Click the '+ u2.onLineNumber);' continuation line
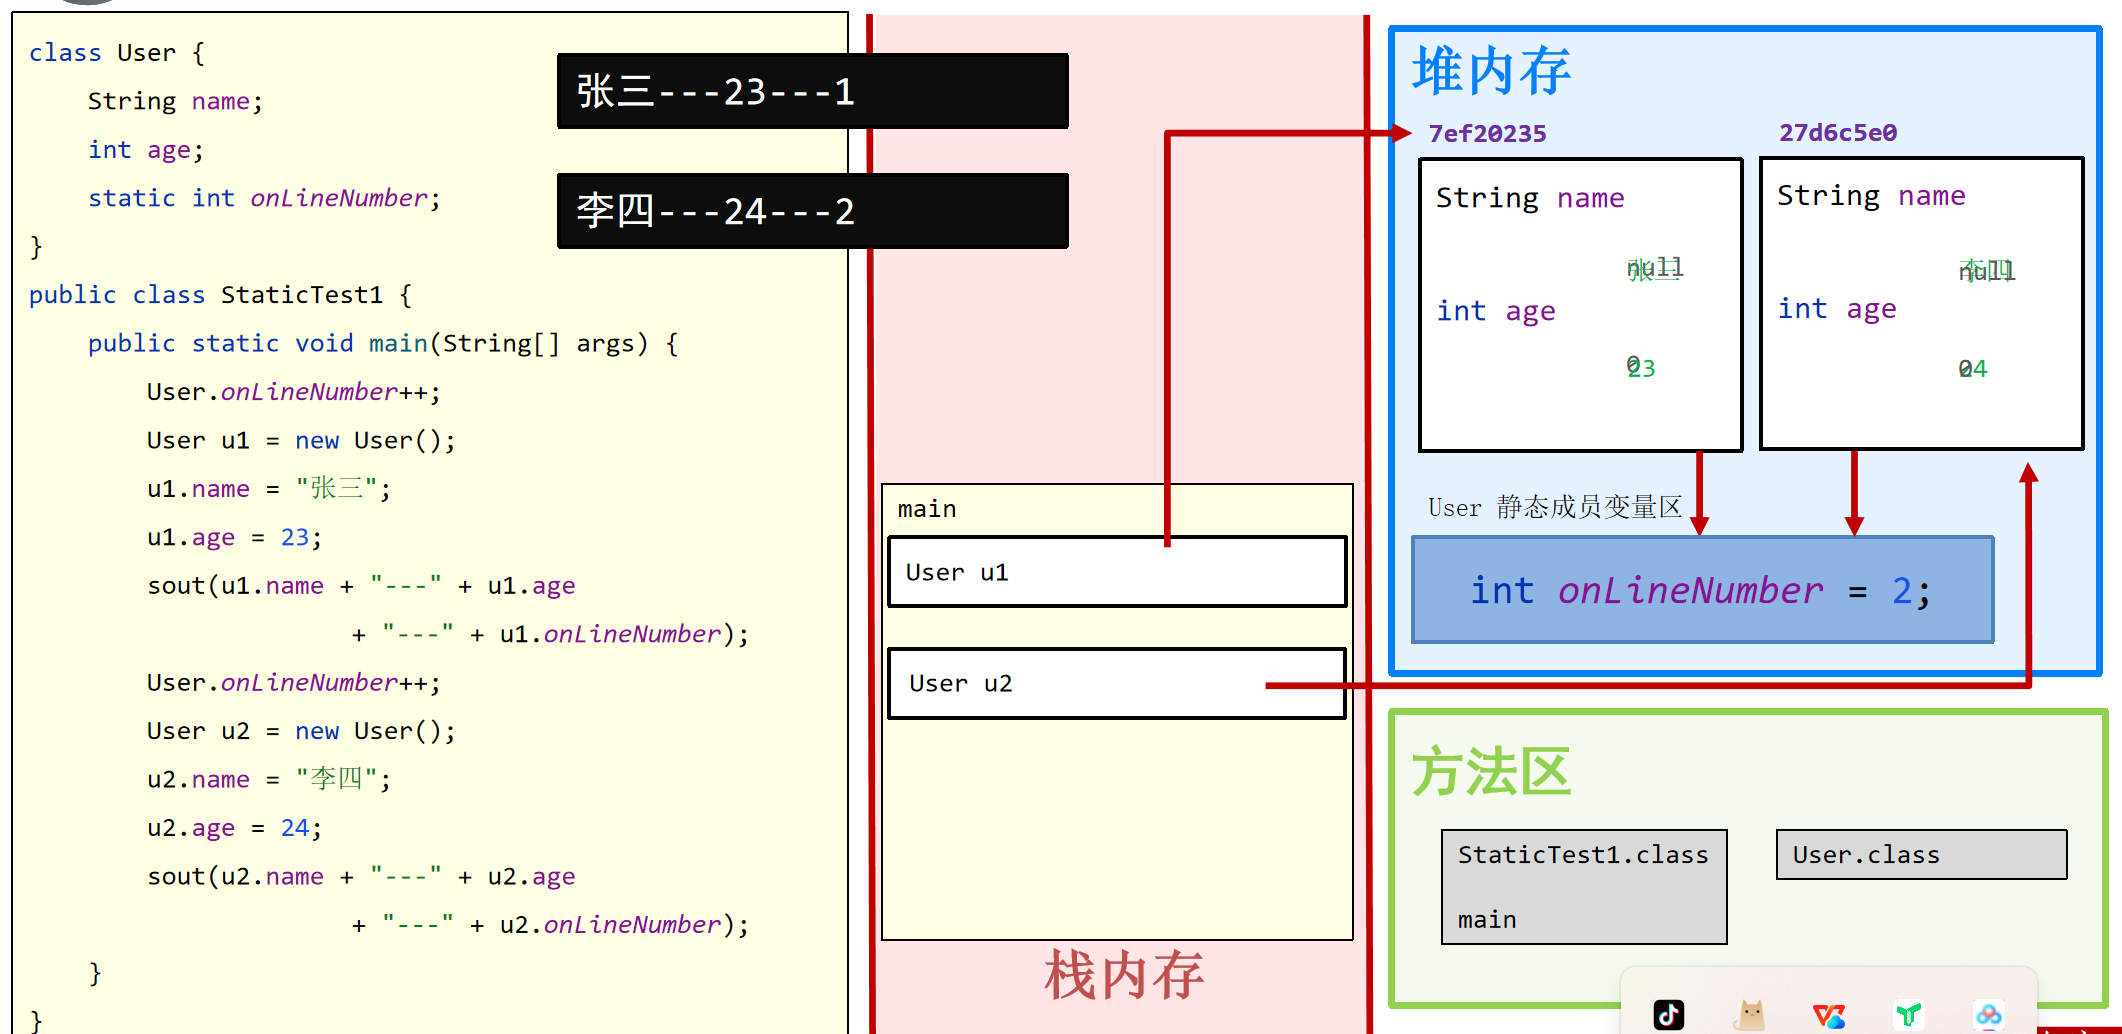 [x=550, y=925]
